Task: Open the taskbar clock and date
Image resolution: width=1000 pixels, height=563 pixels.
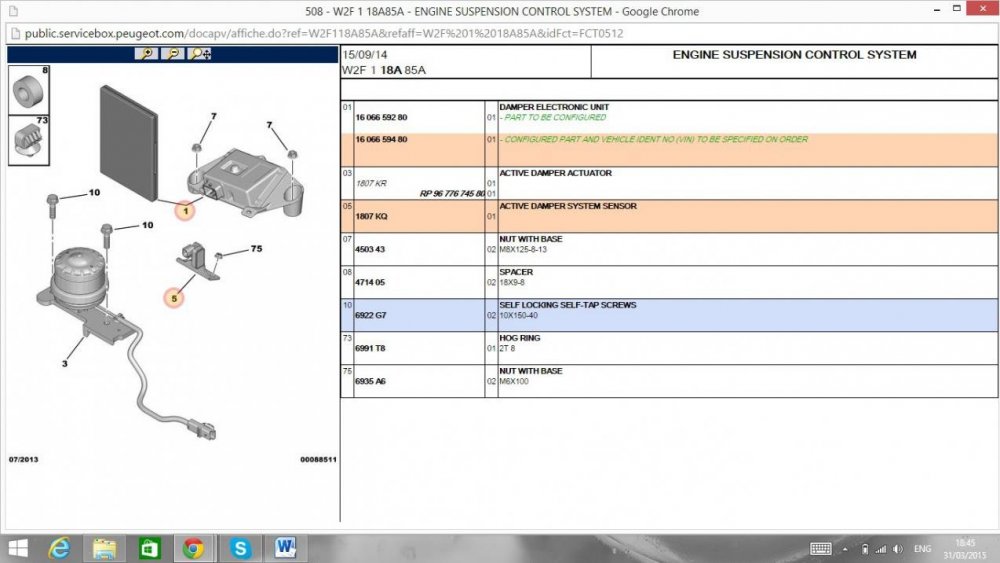Action: (964, 549)
